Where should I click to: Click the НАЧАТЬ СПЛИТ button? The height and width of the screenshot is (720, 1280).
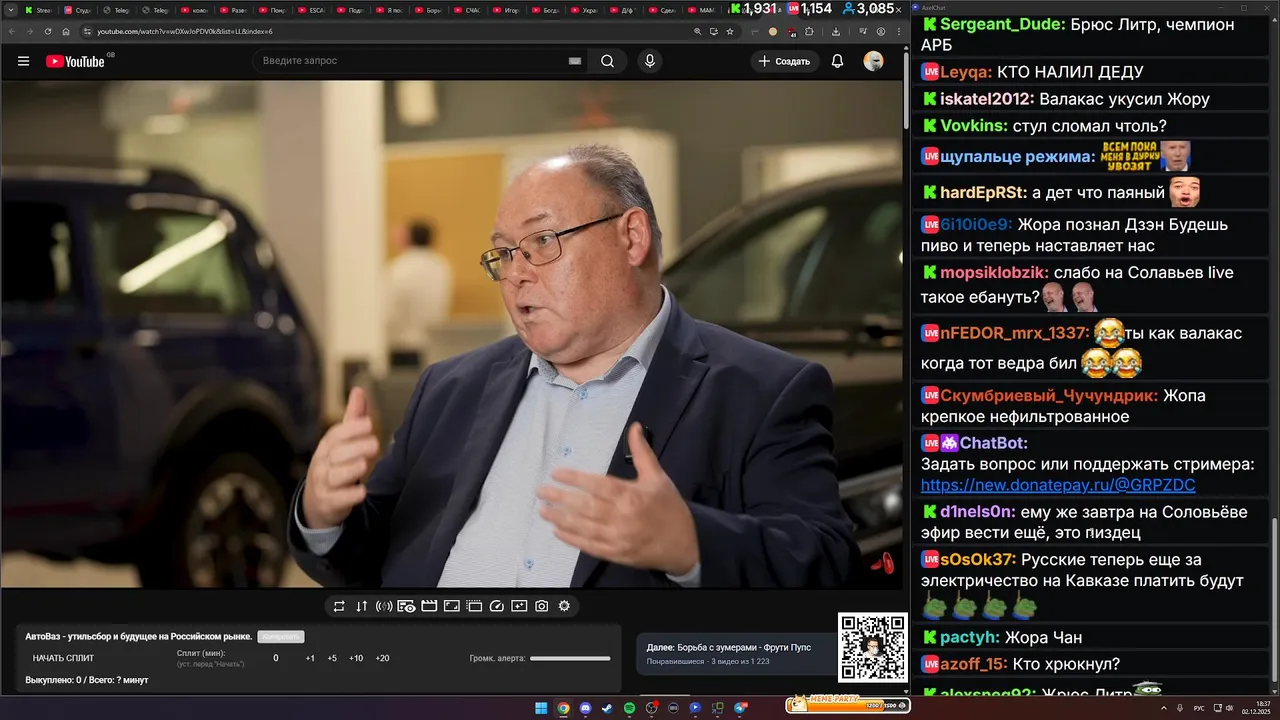pos(63,658)
